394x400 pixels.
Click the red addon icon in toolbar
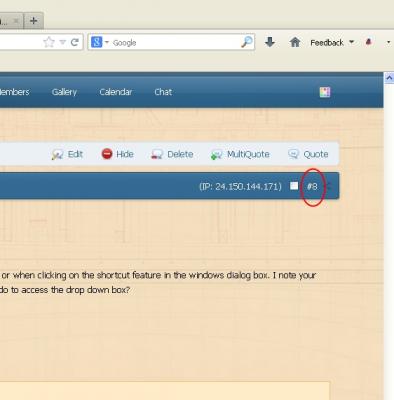[369, 42]
